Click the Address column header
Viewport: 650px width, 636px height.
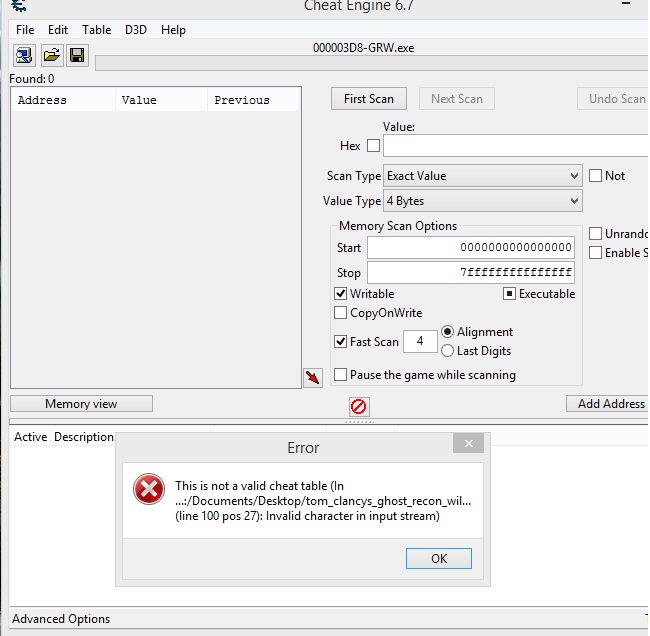point(63,100)
